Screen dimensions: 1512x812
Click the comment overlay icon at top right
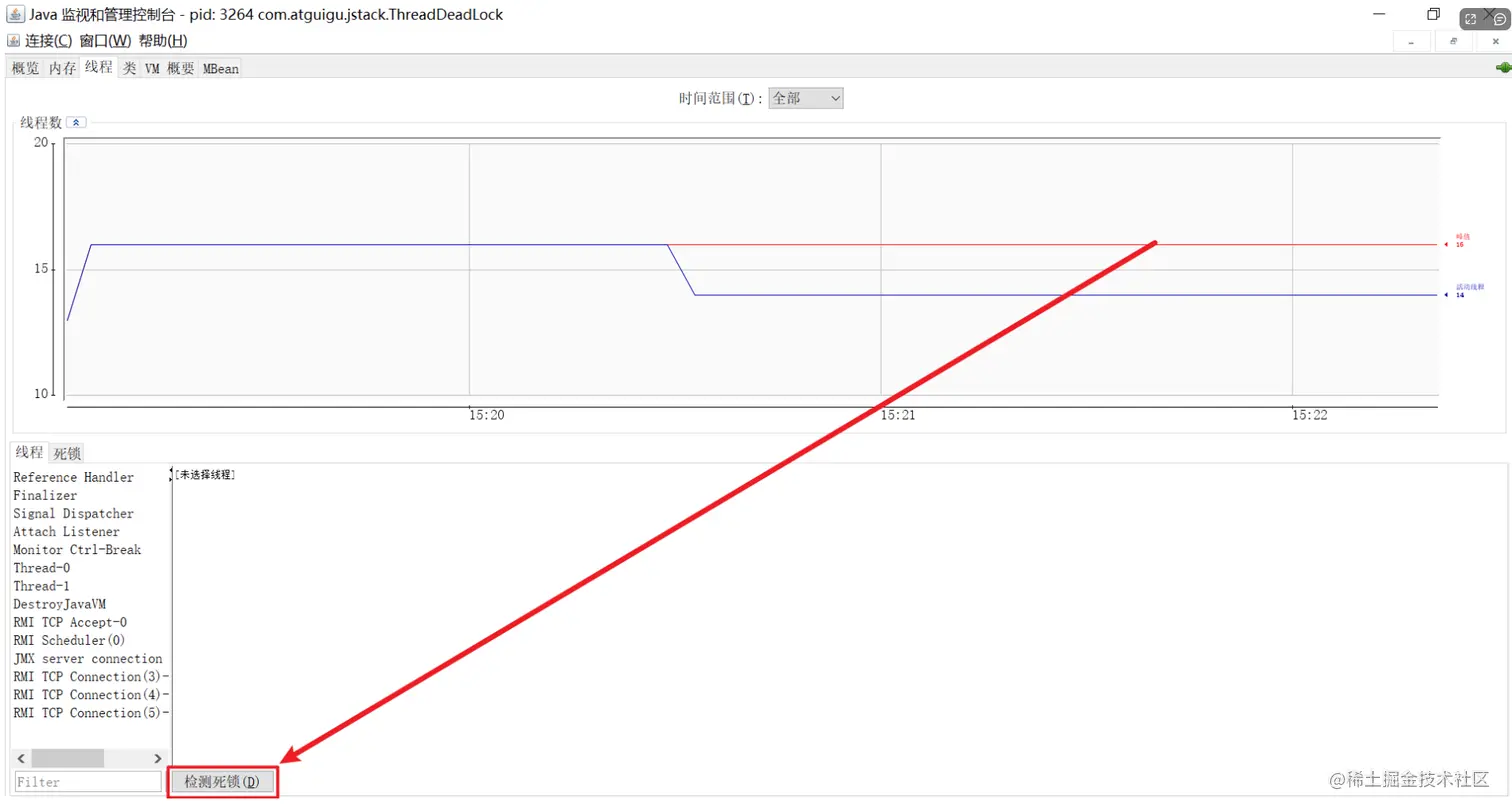pyautogui.click(x=1499, y=19)
